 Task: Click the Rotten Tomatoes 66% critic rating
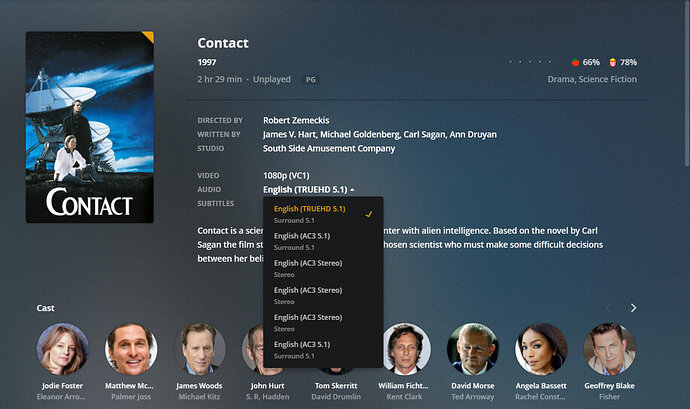[x=586, y=63]
